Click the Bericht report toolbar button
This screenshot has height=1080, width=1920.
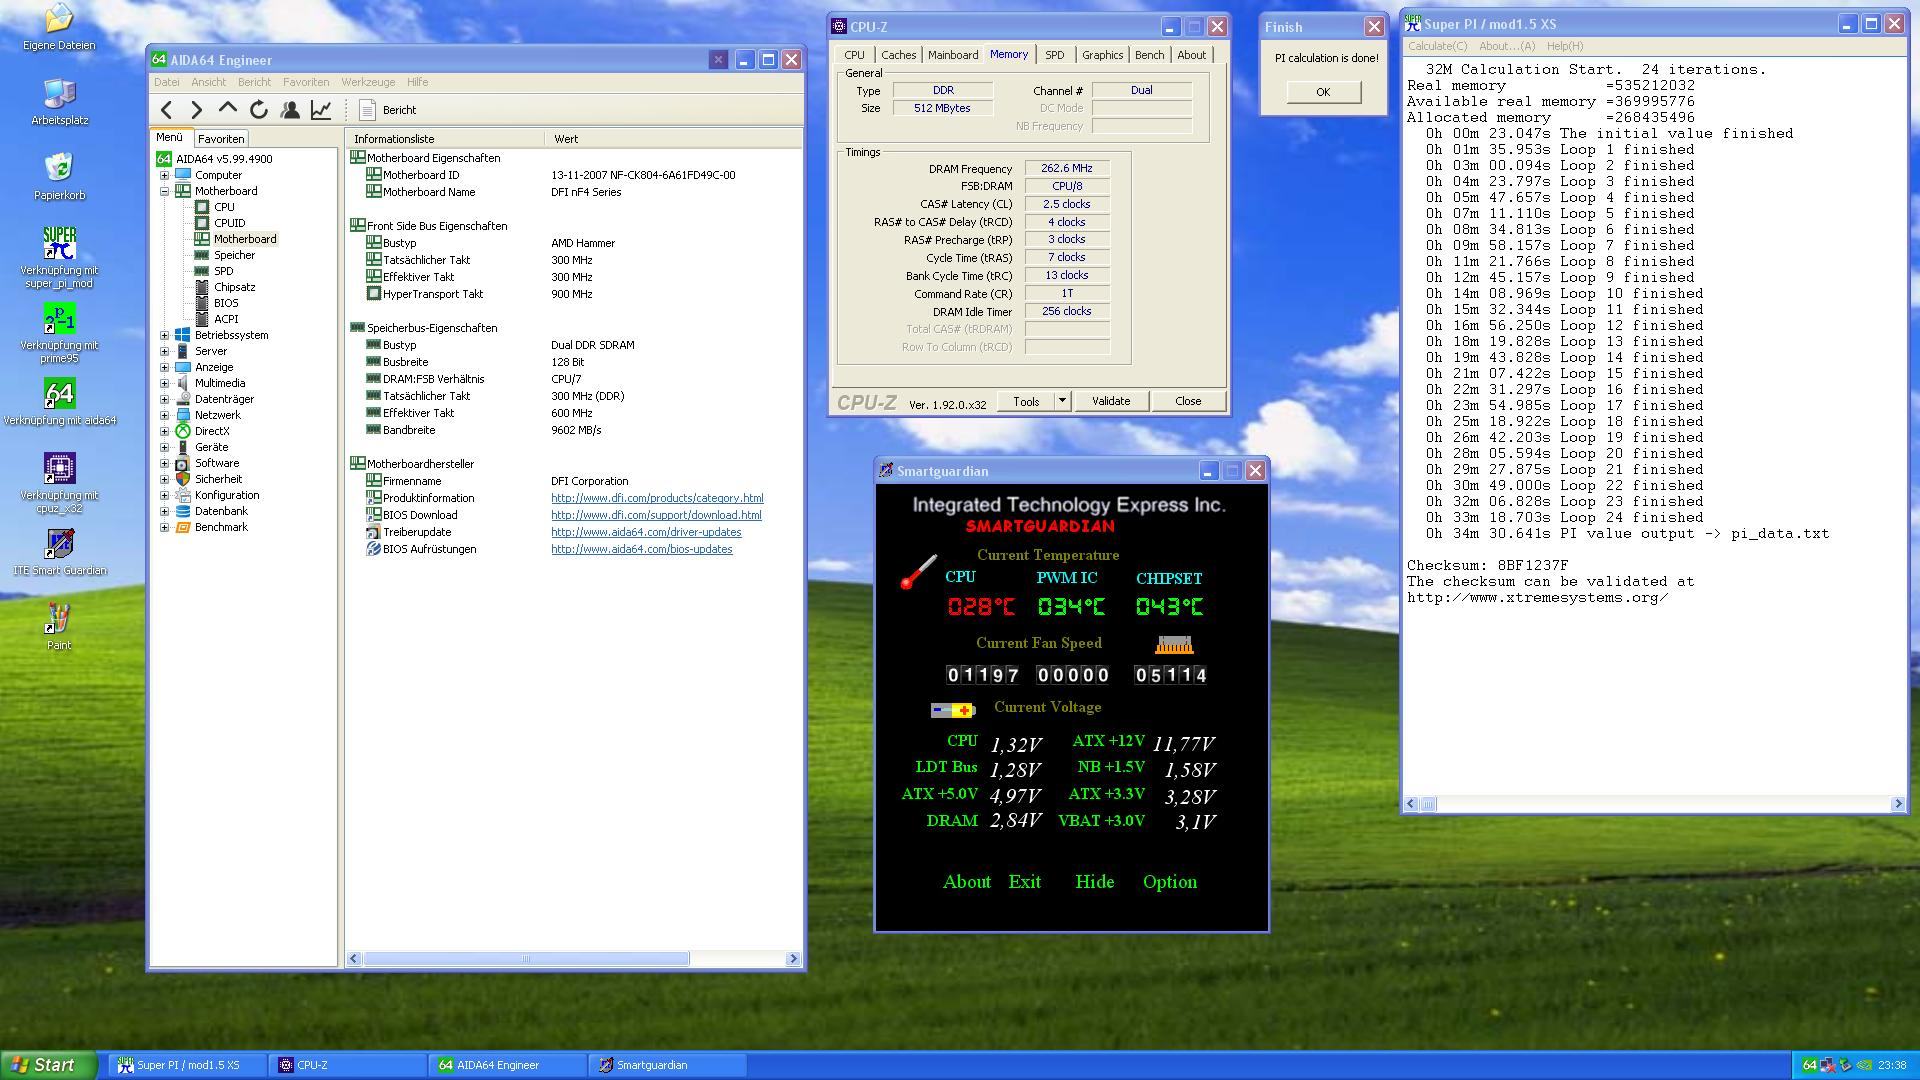point(388,110)
